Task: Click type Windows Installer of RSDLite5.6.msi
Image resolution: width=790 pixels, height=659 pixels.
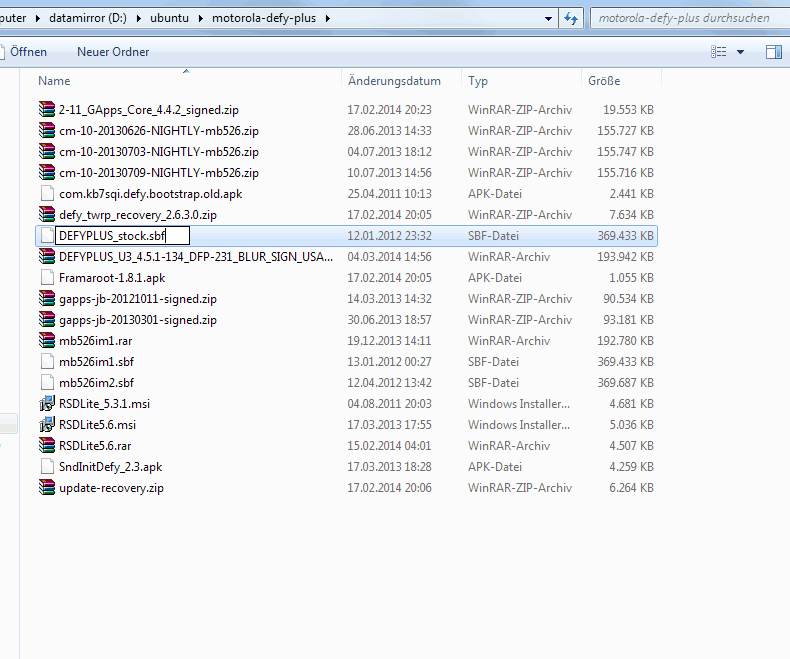Action: (x=519, y=425)
